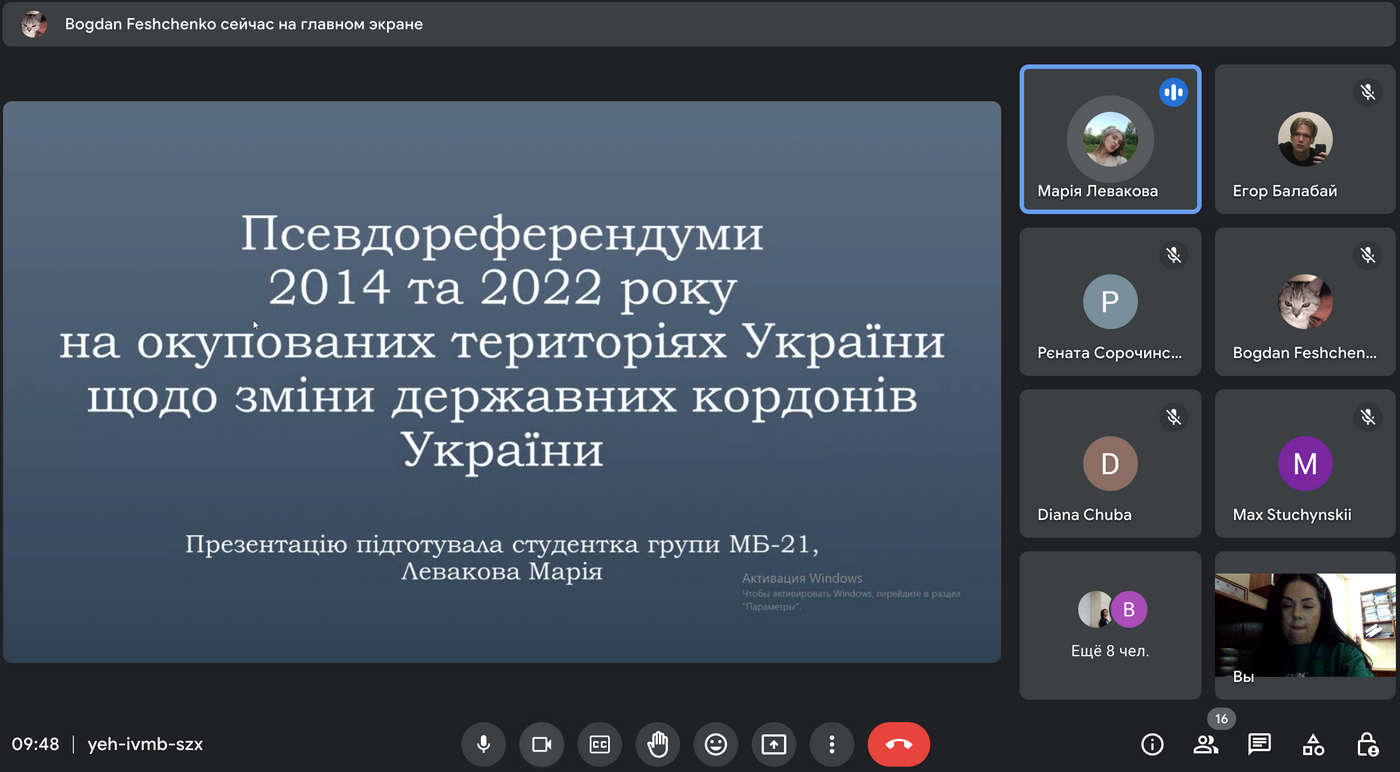Open the chat messages panel

(x=1259, y=744)
